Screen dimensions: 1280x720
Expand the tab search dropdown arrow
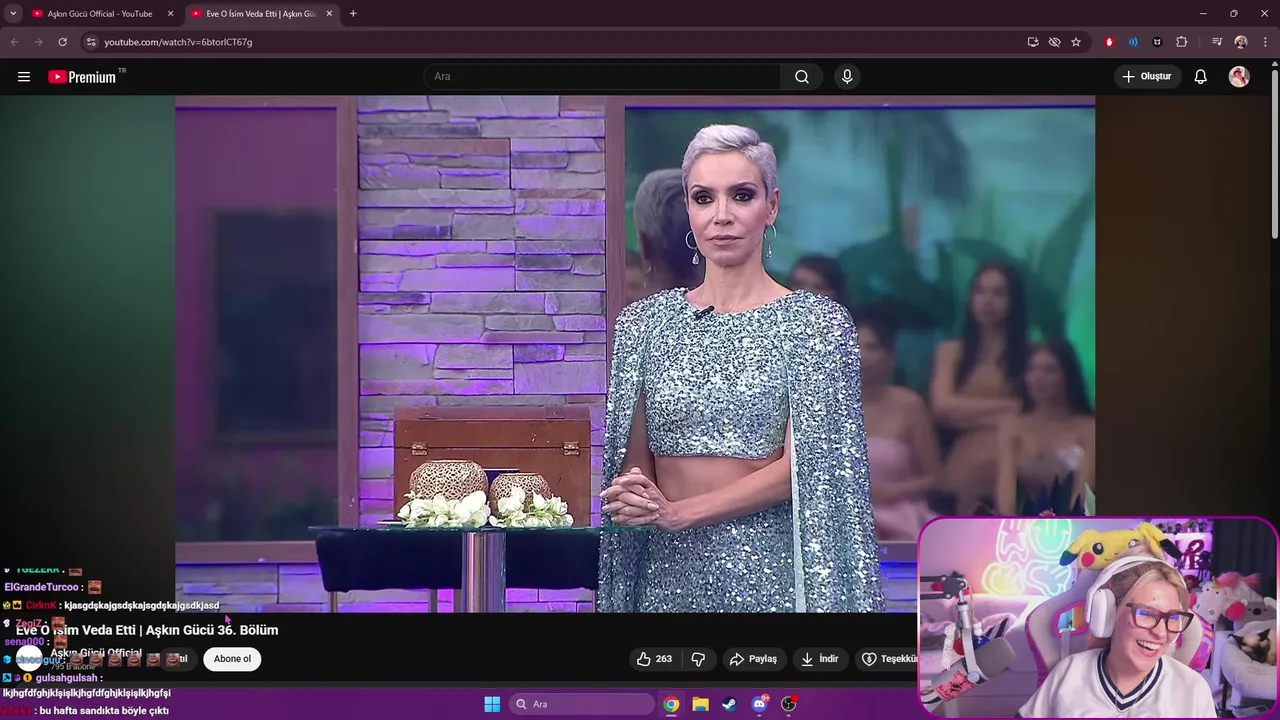pyautogui.click(x=12, y=14)
